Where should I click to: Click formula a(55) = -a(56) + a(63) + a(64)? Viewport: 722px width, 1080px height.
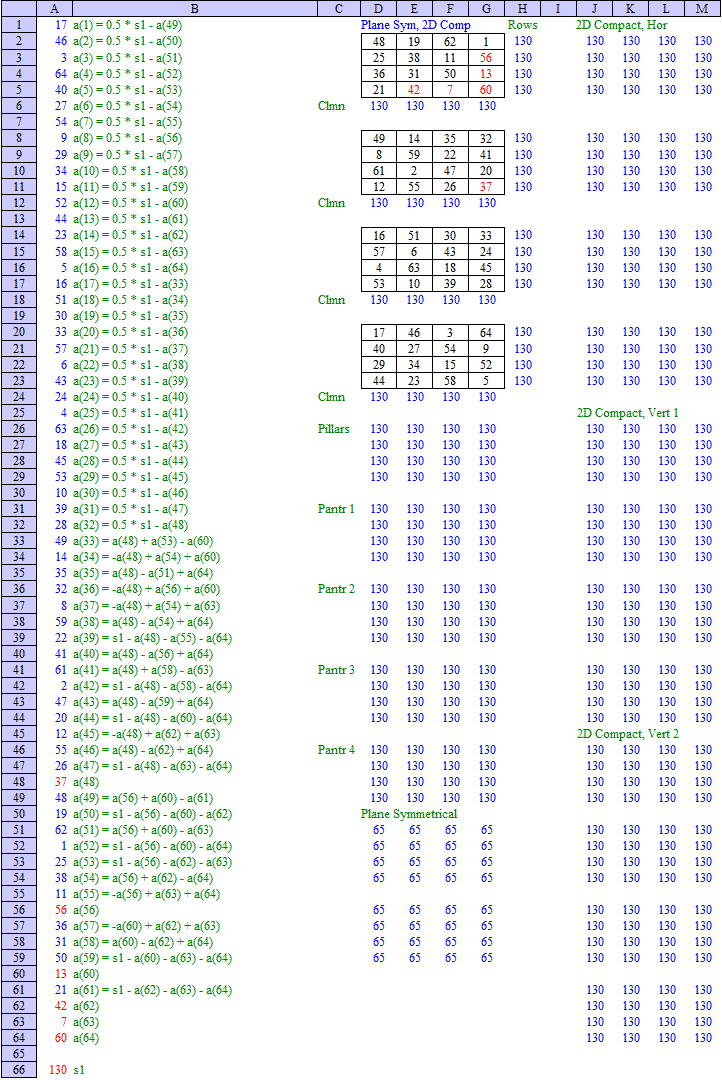click(147, 894)
